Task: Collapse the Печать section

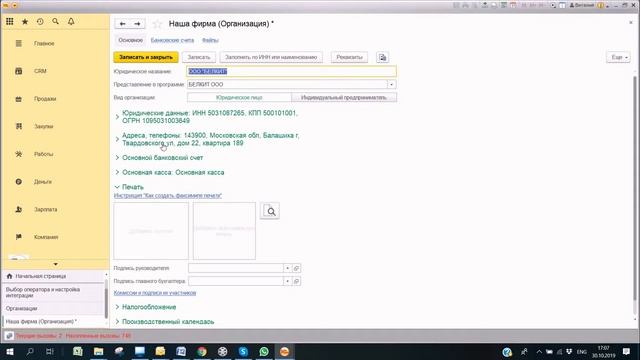Action: [133, 187]
